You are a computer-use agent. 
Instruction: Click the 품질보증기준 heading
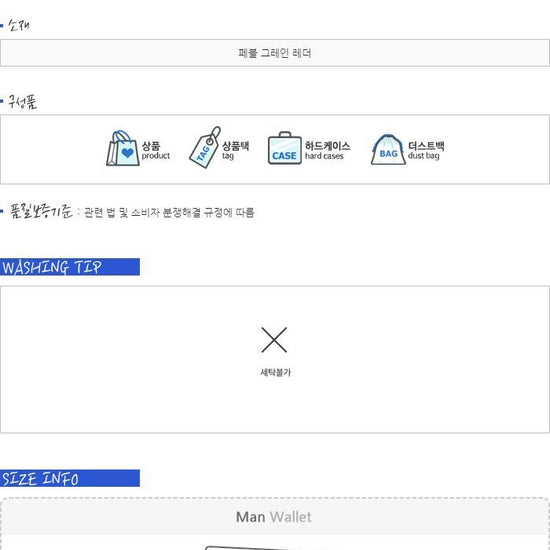click(40, 212)
